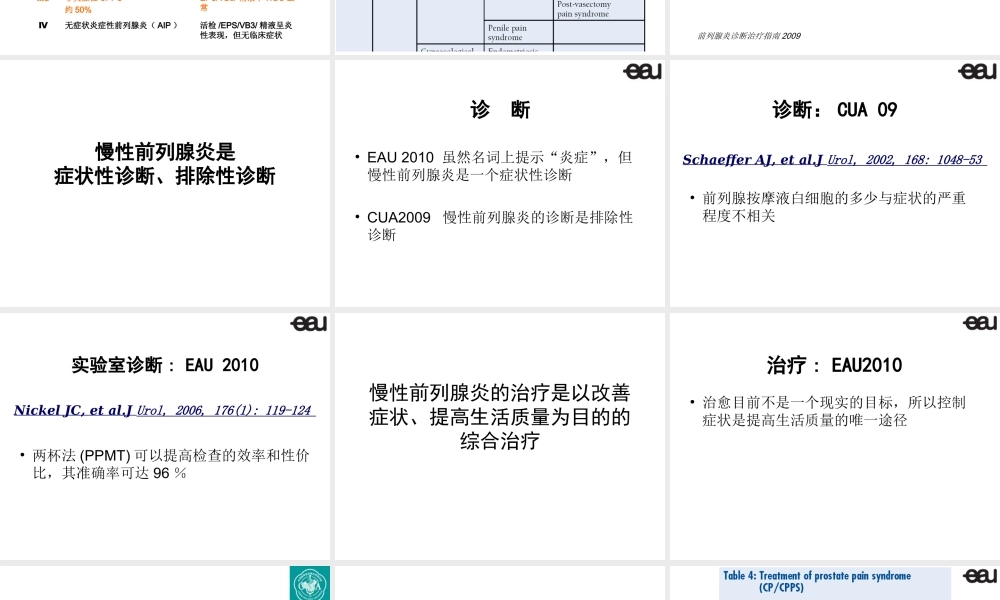Click the EAU logo on the 诊断 slide
The height and width of the screenshot is (600, 1000).
(641, 72)
